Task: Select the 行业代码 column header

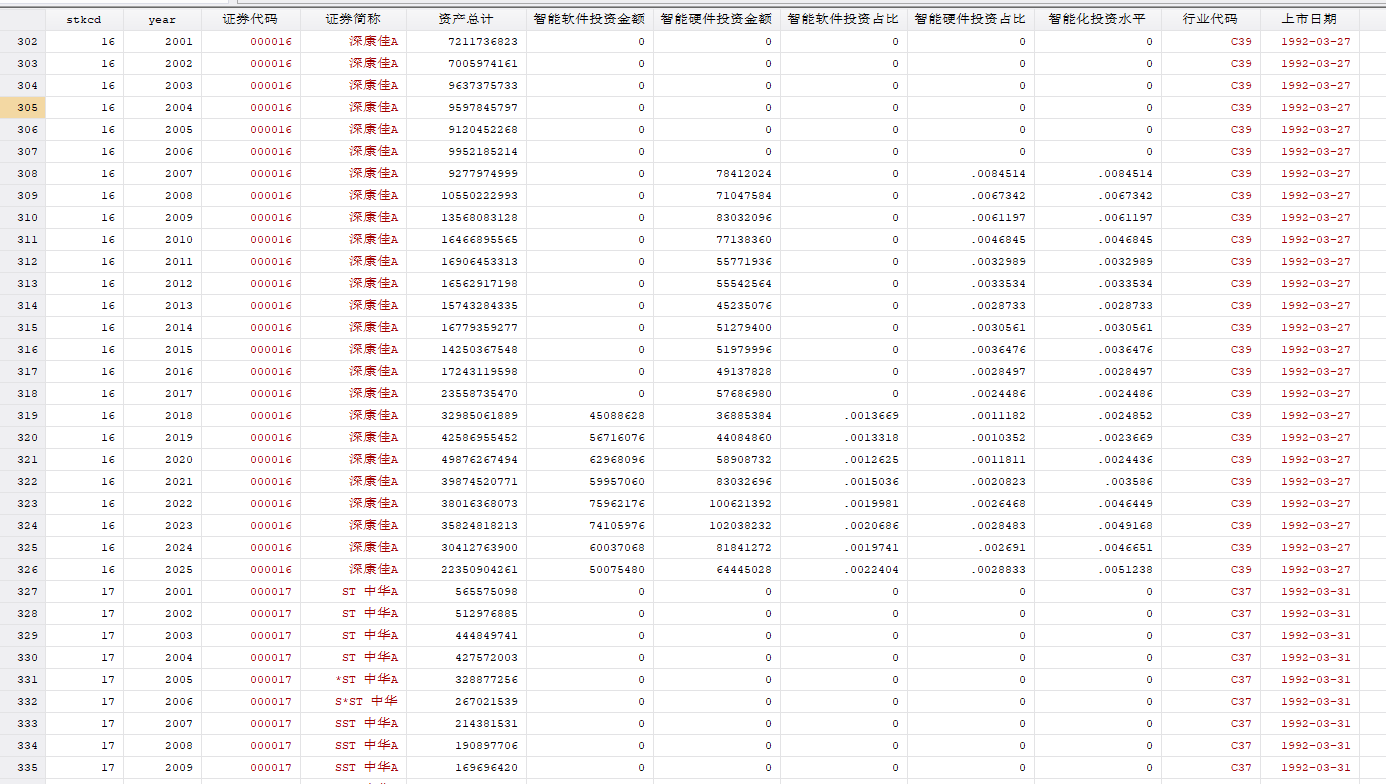Action: coord(1210,19)
